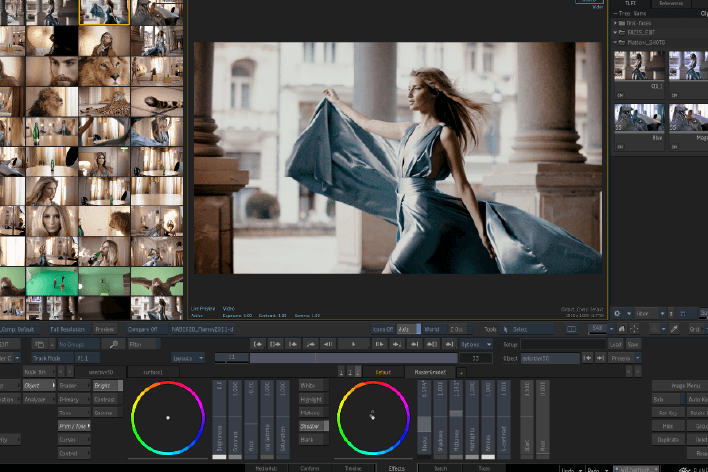The image size is (708, 472).
Task: Toggle the Bright mode button
Action: [107, 386]
